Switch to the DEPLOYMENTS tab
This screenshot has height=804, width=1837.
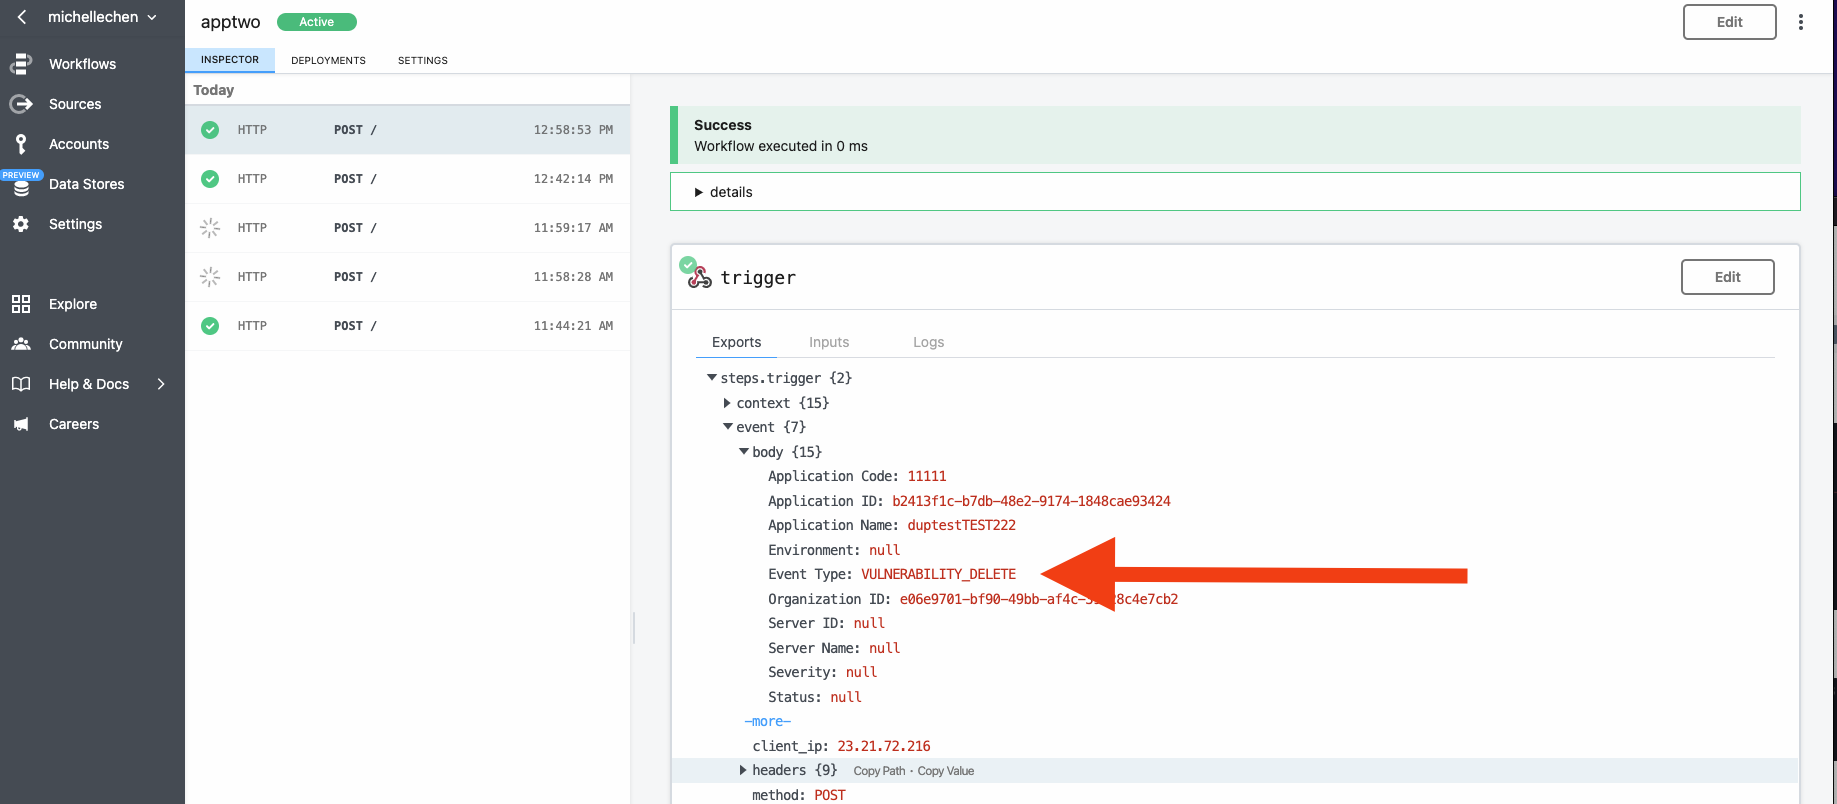328,60
